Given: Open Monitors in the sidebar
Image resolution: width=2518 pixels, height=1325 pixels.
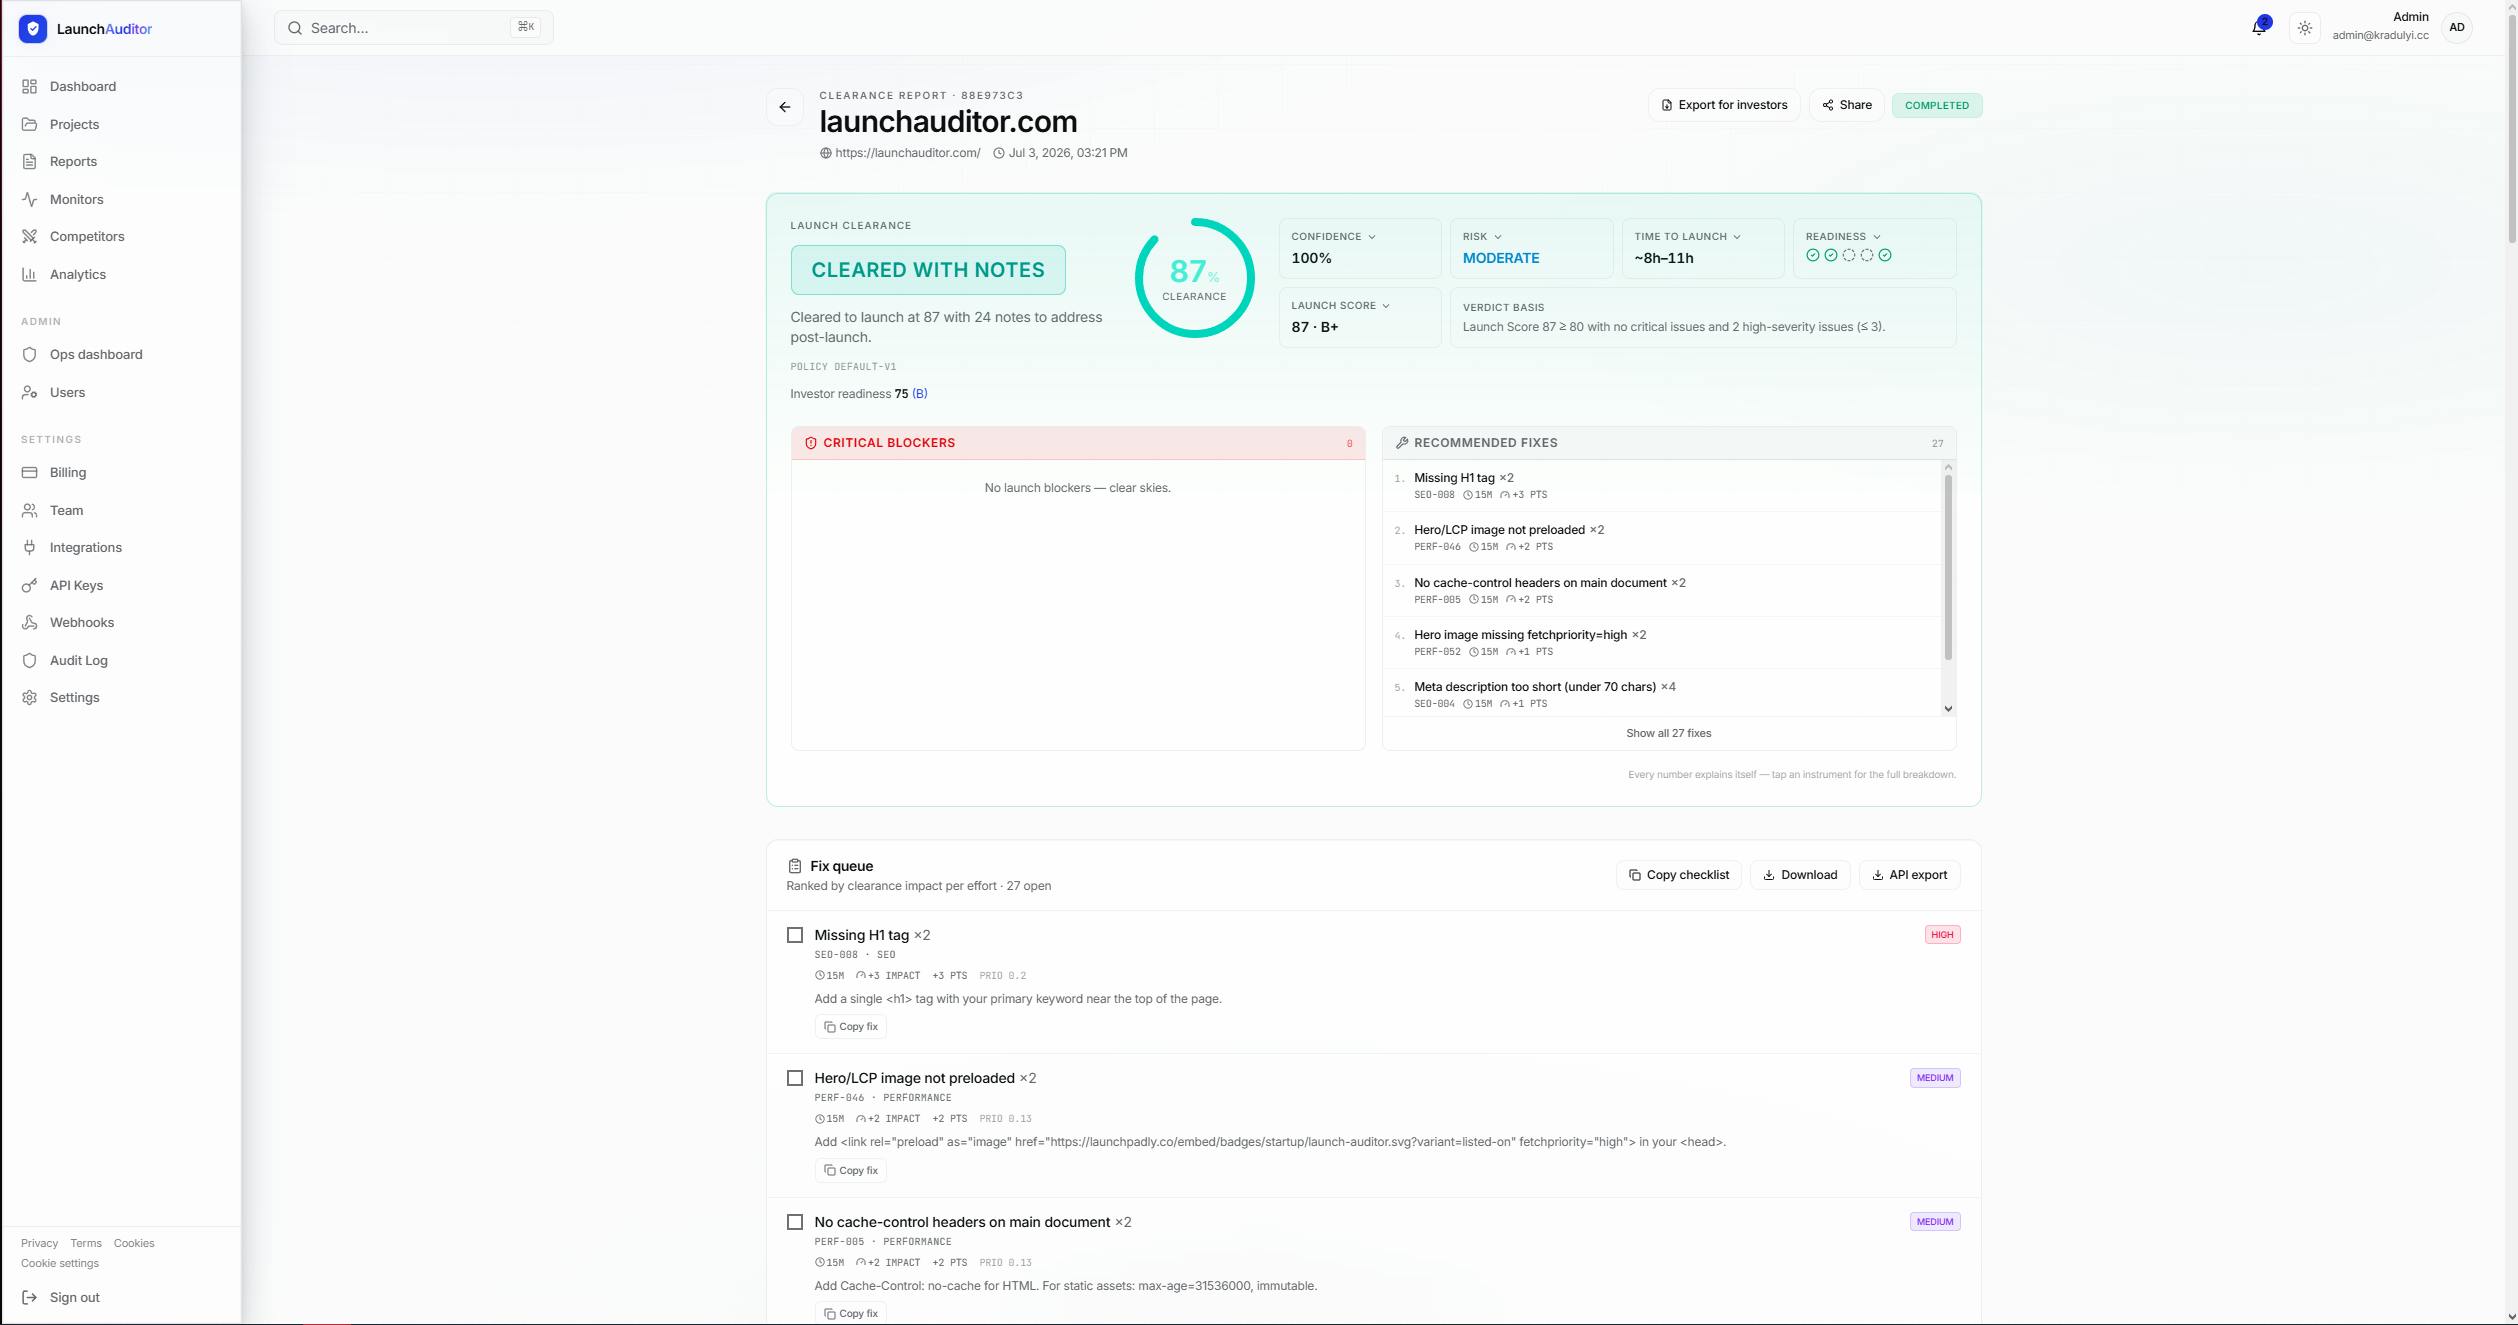Looking at the screenshot, I should tap(121, 200).
